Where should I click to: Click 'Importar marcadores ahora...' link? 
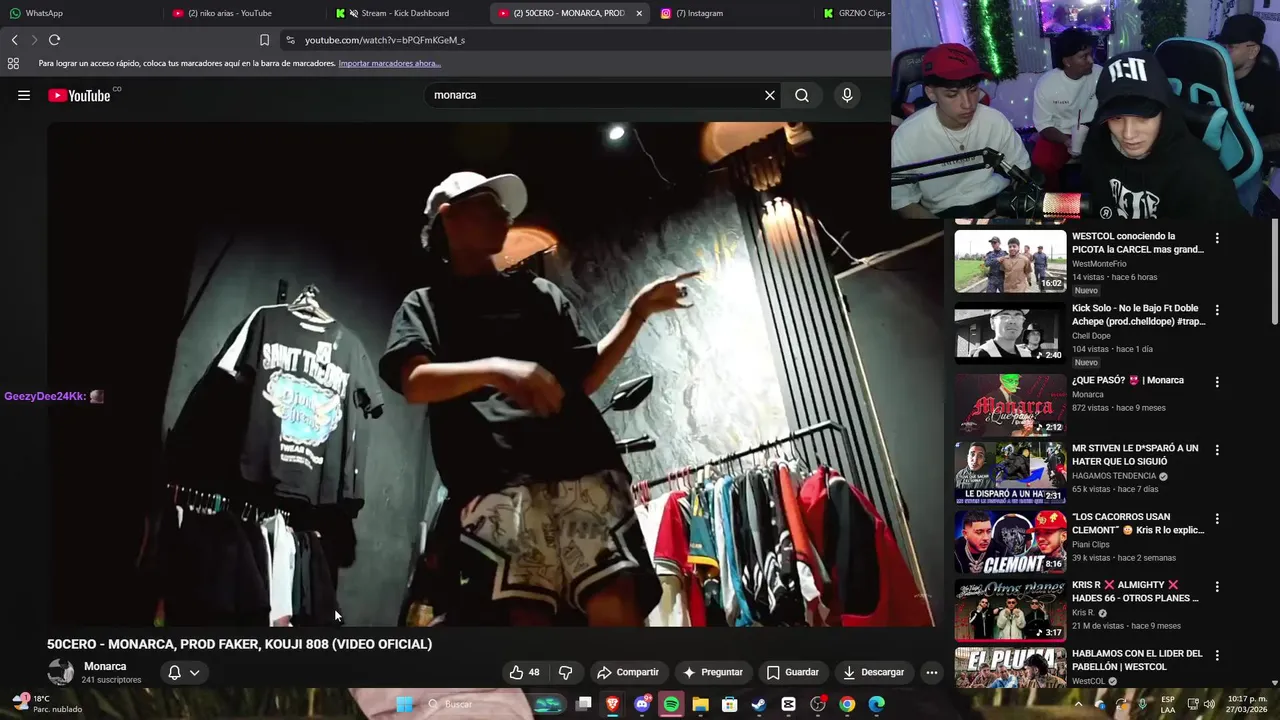390,63
